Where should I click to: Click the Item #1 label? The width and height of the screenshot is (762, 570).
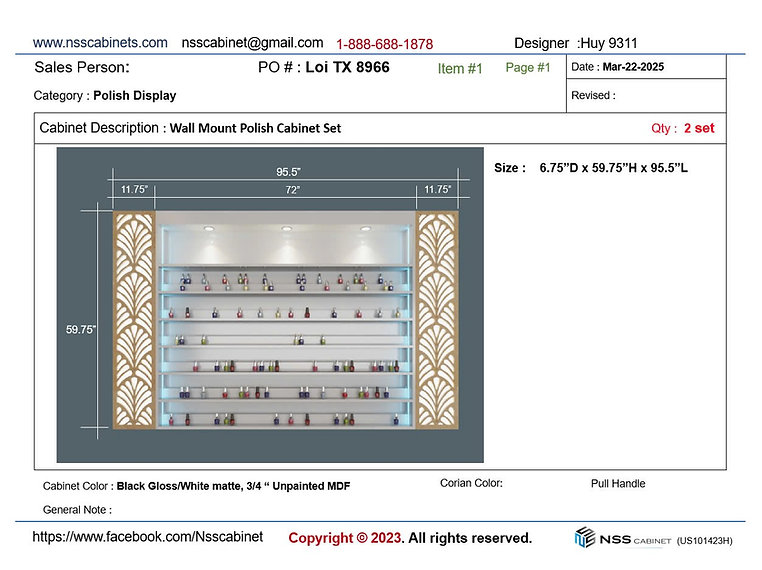(x=460, y=69)
